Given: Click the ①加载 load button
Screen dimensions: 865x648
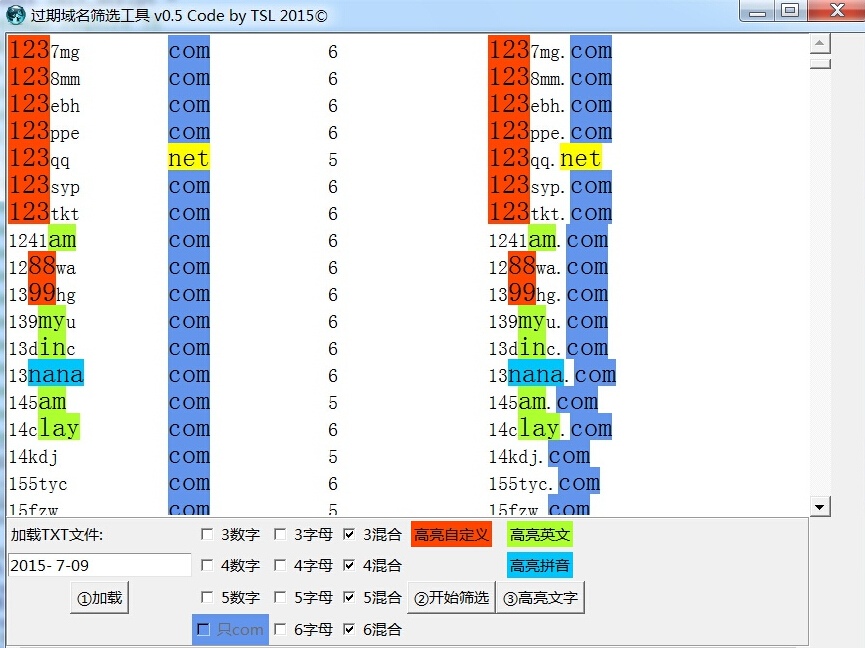Looking at the screenshot, I should click(x=100, y=598).
